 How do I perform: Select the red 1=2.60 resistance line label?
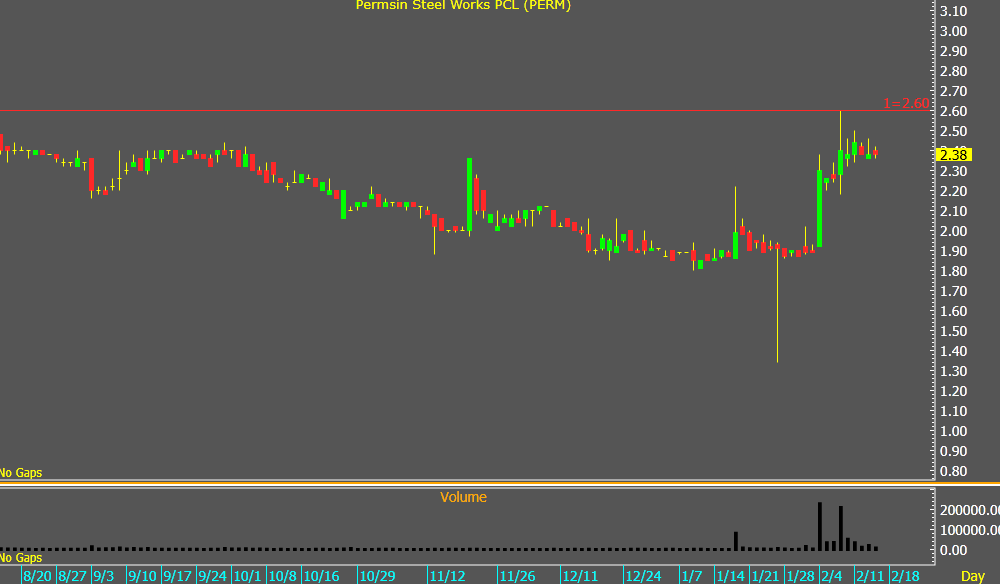click(x=906, y=103)
